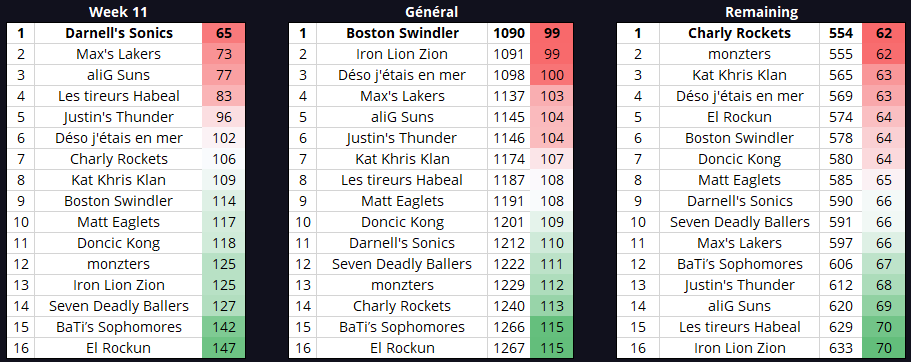Click the Général table header
Screen dimensions: 911x362
[431, 12]
